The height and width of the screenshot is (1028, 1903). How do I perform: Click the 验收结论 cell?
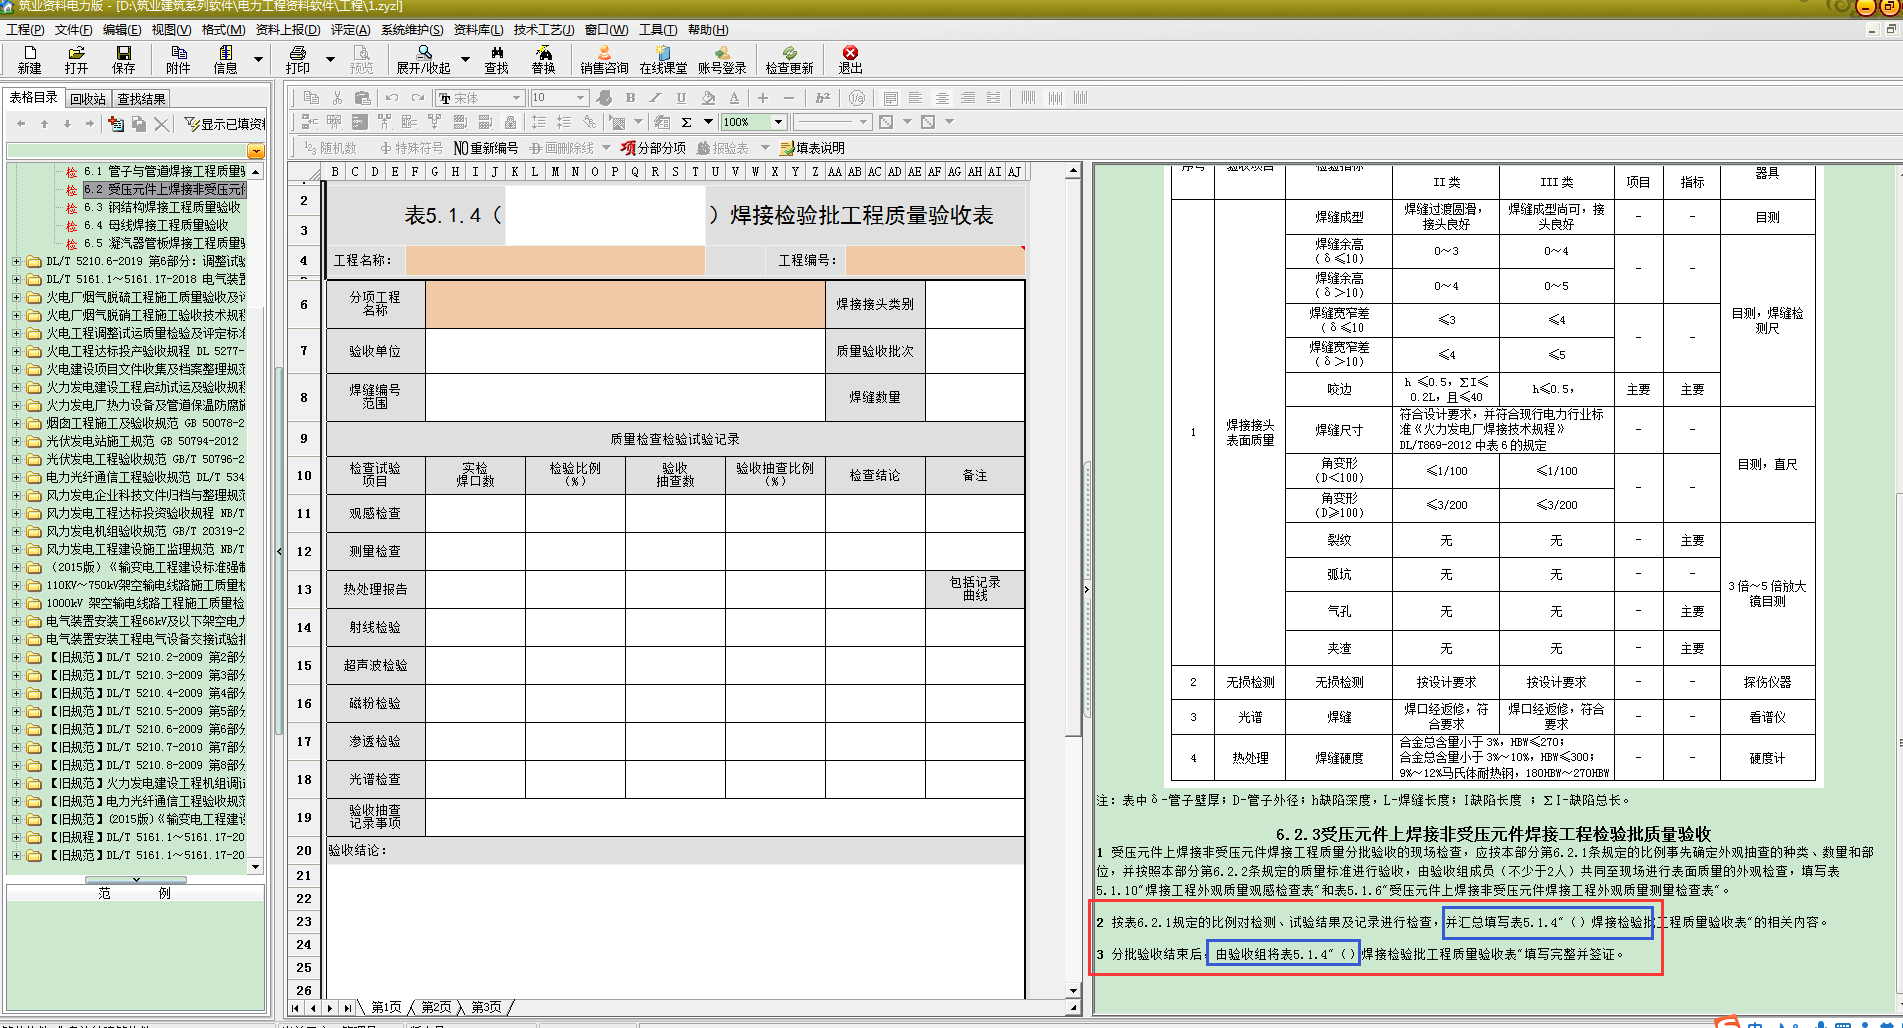pos(675,850)
